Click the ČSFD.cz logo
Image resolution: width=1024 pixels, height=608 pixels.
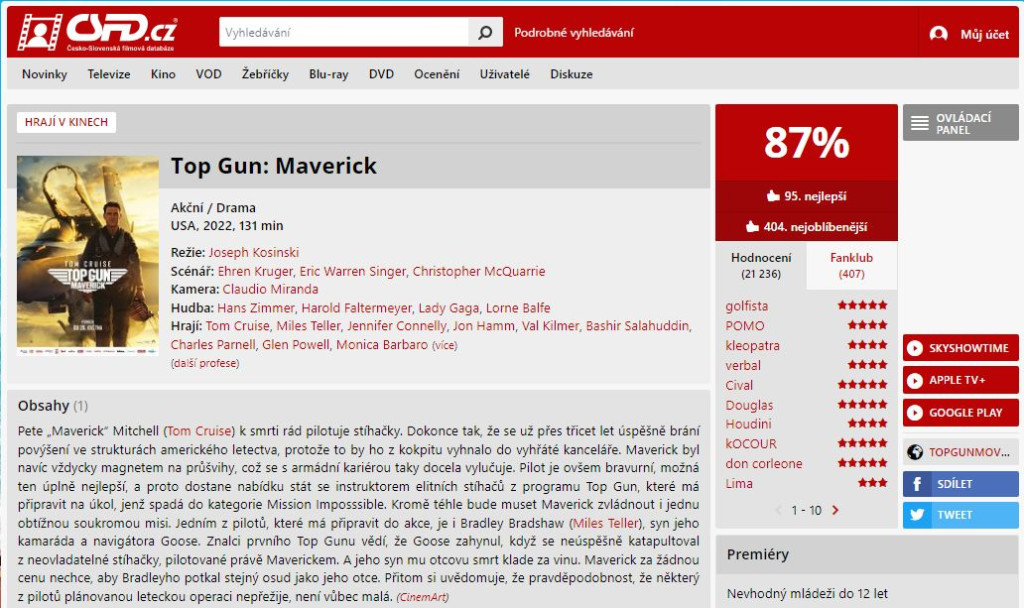97,32
